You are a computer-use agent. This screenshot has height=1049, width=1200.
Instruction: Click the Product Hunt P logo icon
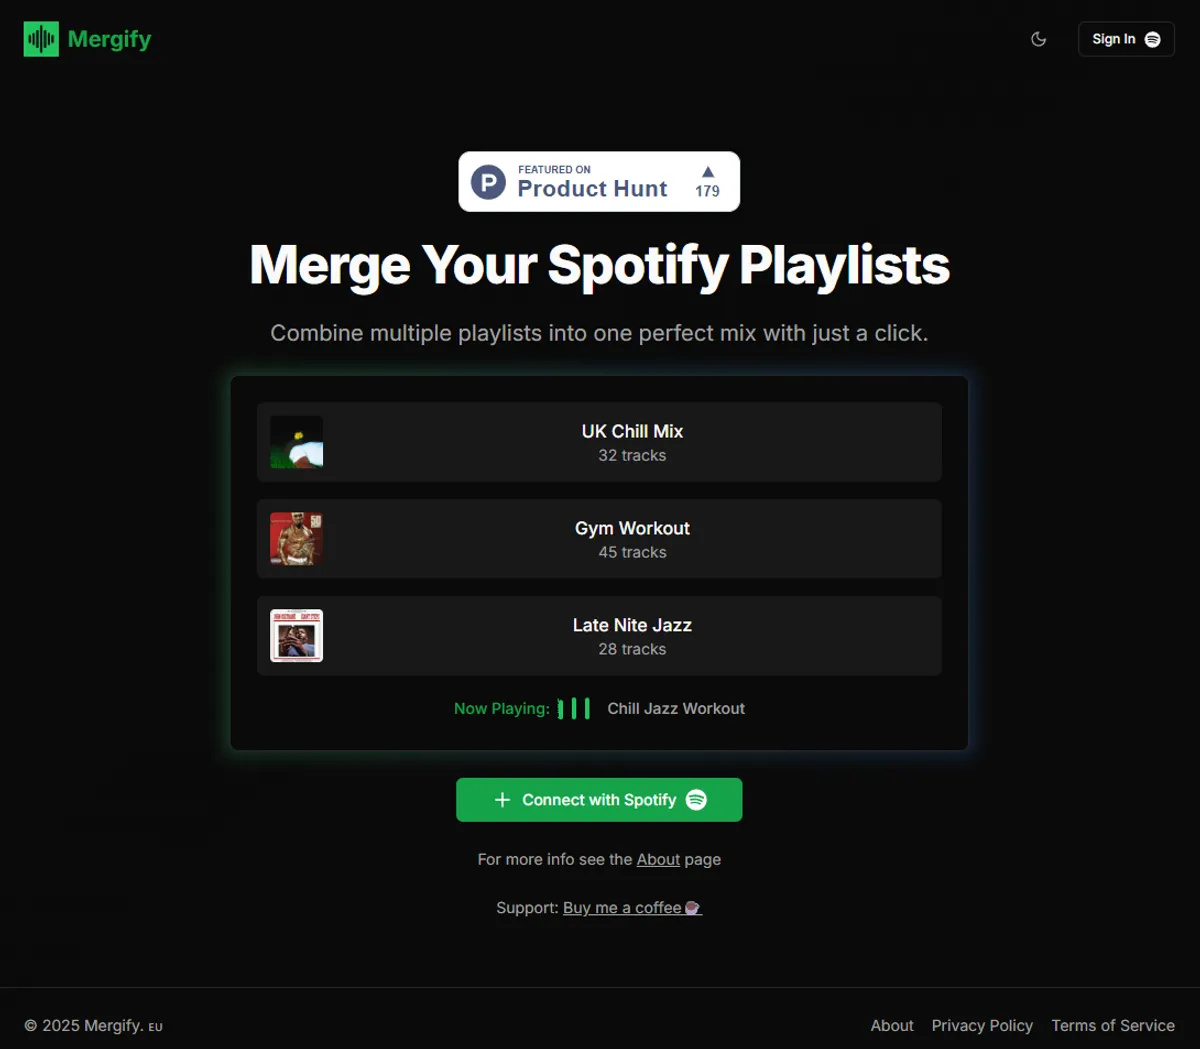pos(488,182)
